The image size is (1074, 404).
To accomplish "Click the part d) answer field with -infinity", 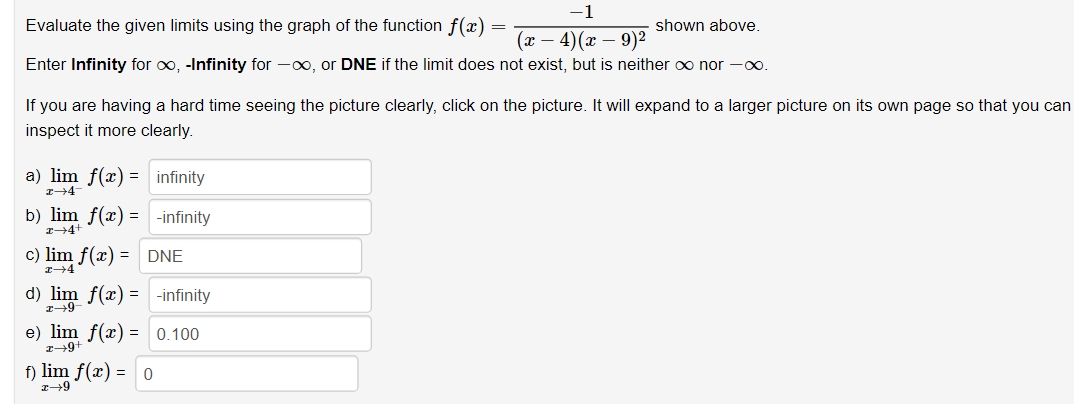I will click(x=260, y=295).
